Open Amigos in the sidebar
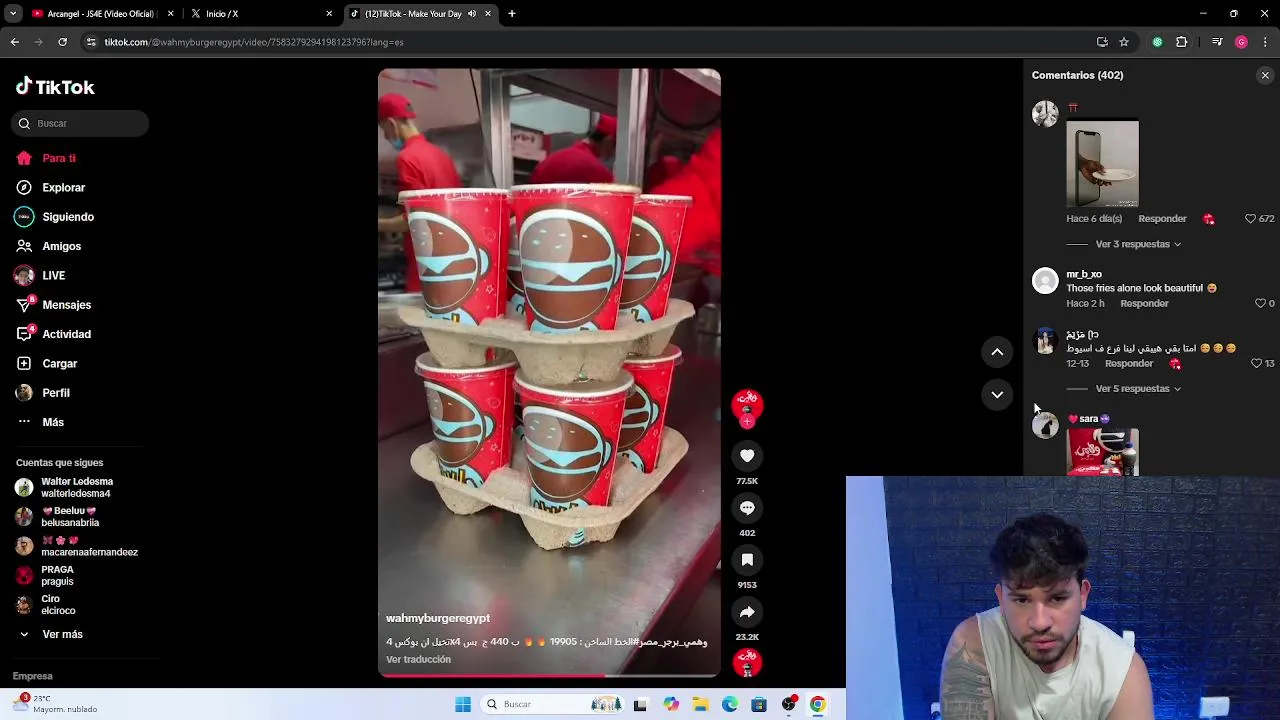Image resolution: width=1280 pixels, height=720 pixels. [x=61, y=246]
